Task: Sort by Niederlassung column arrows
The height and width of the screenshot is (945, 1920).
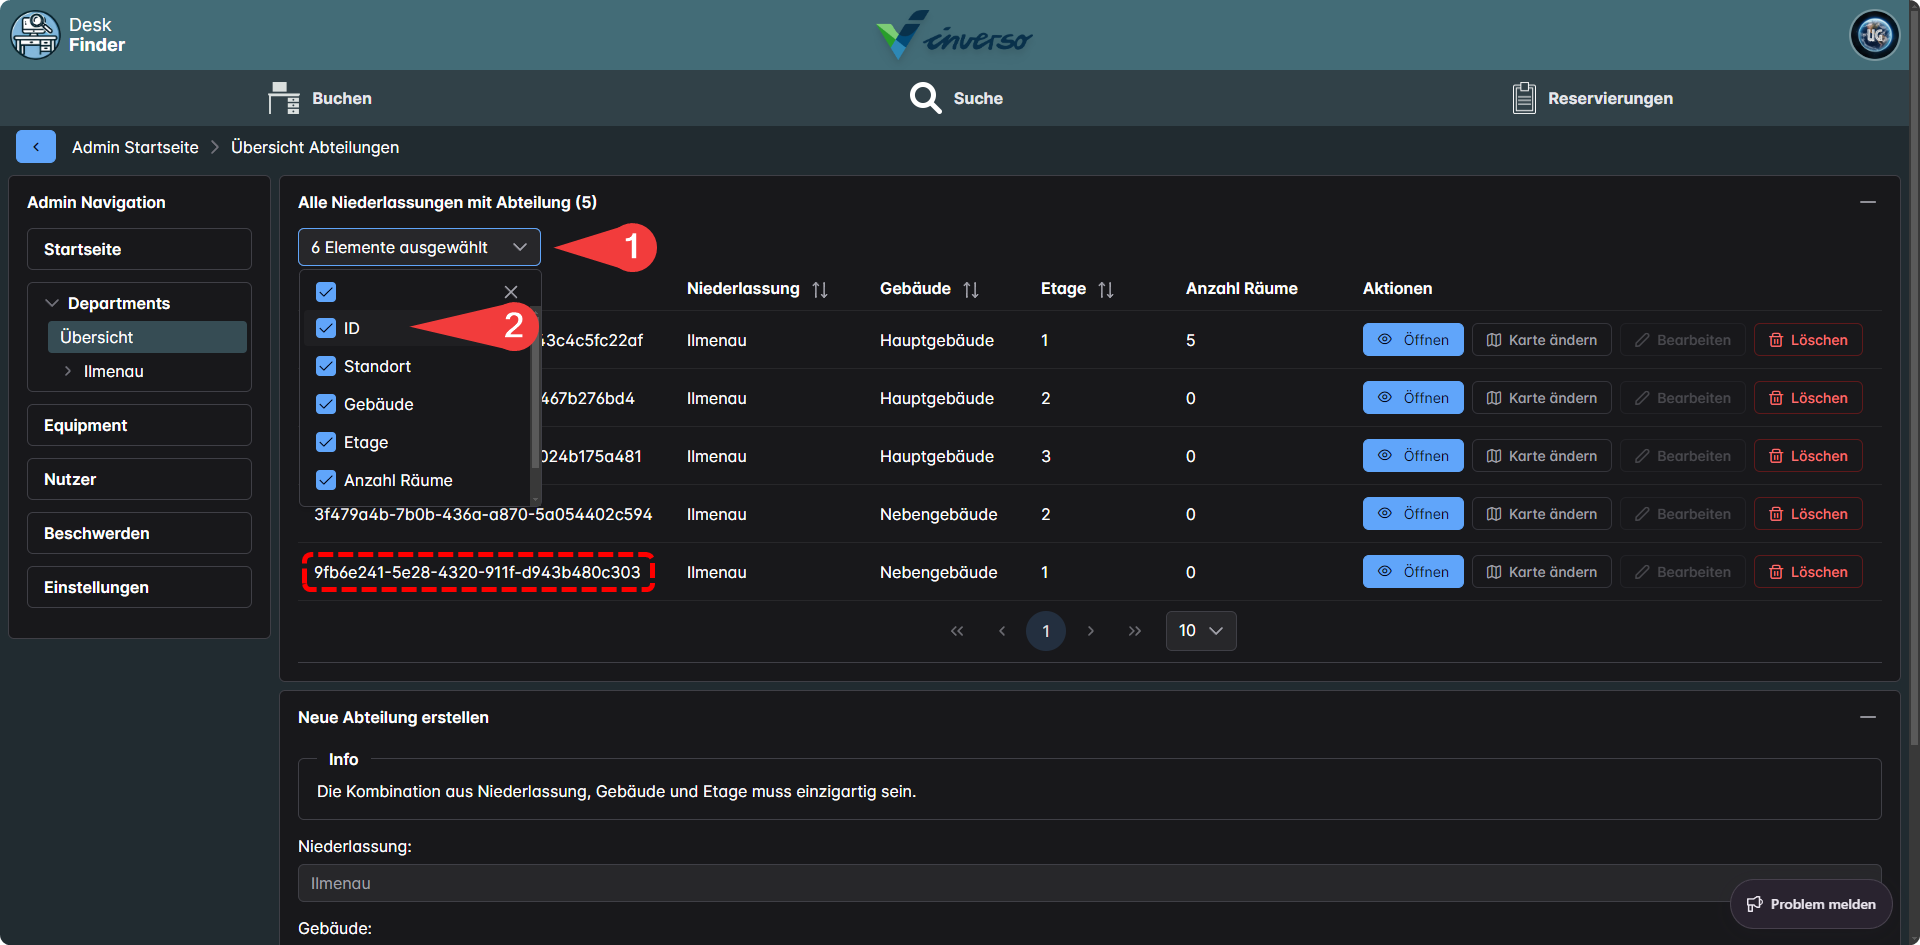Action: tap(820, 289)
